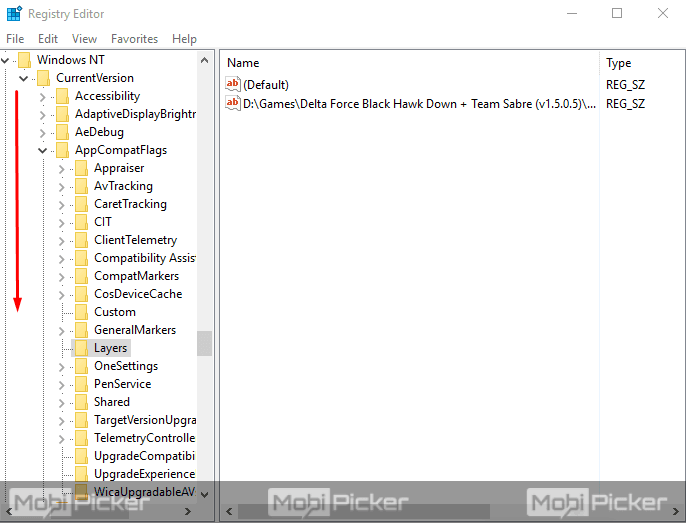Click the AeDebug folder icon
The width and height of the screenshot is (686, 523).
63,132
